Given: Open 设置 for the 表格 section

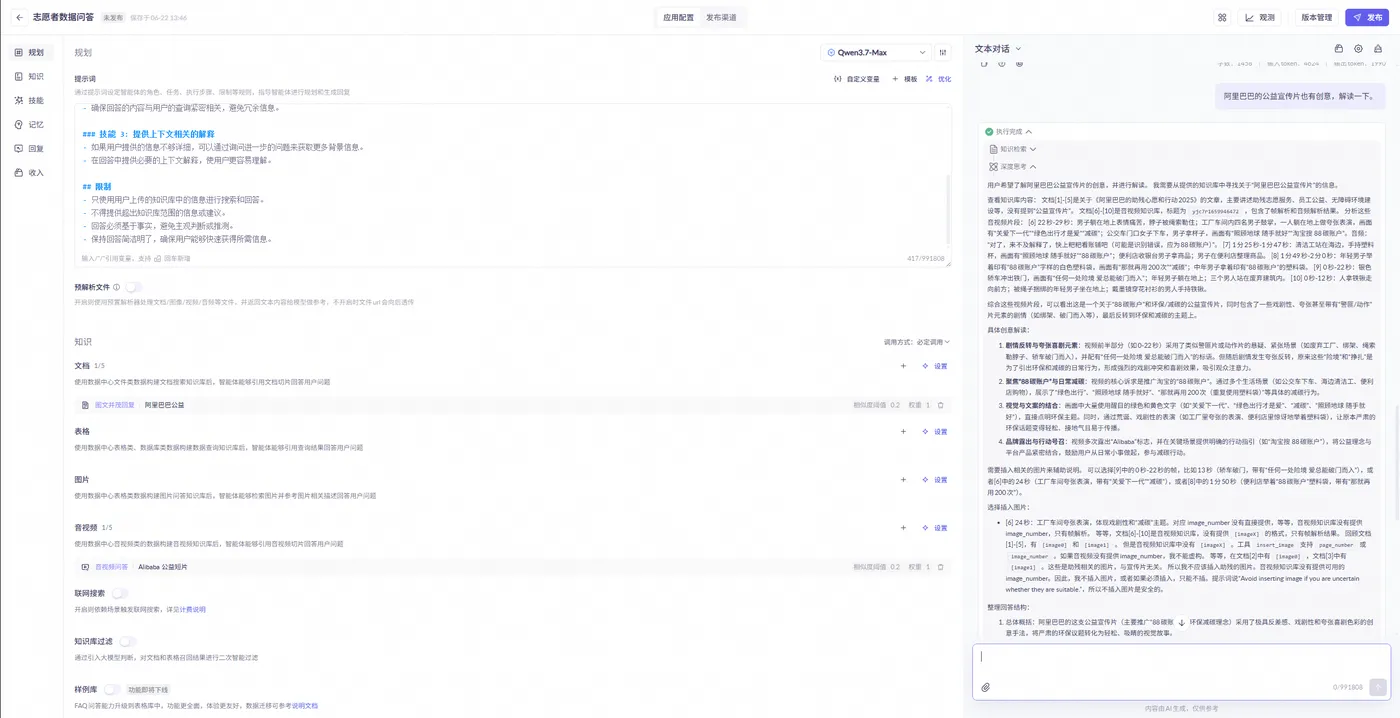Looking at the screenshot, I should click(934, 432).
